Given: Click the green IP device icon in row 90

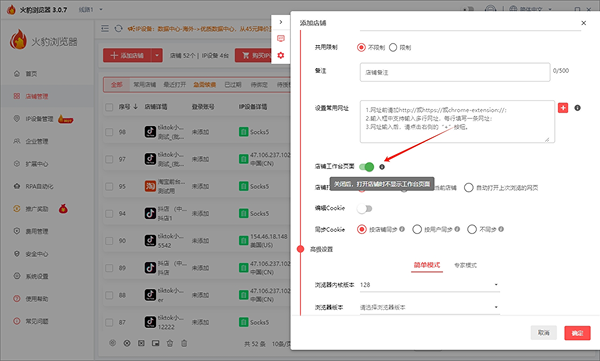Looking at the screenshot, I should [x=243, y=240].
